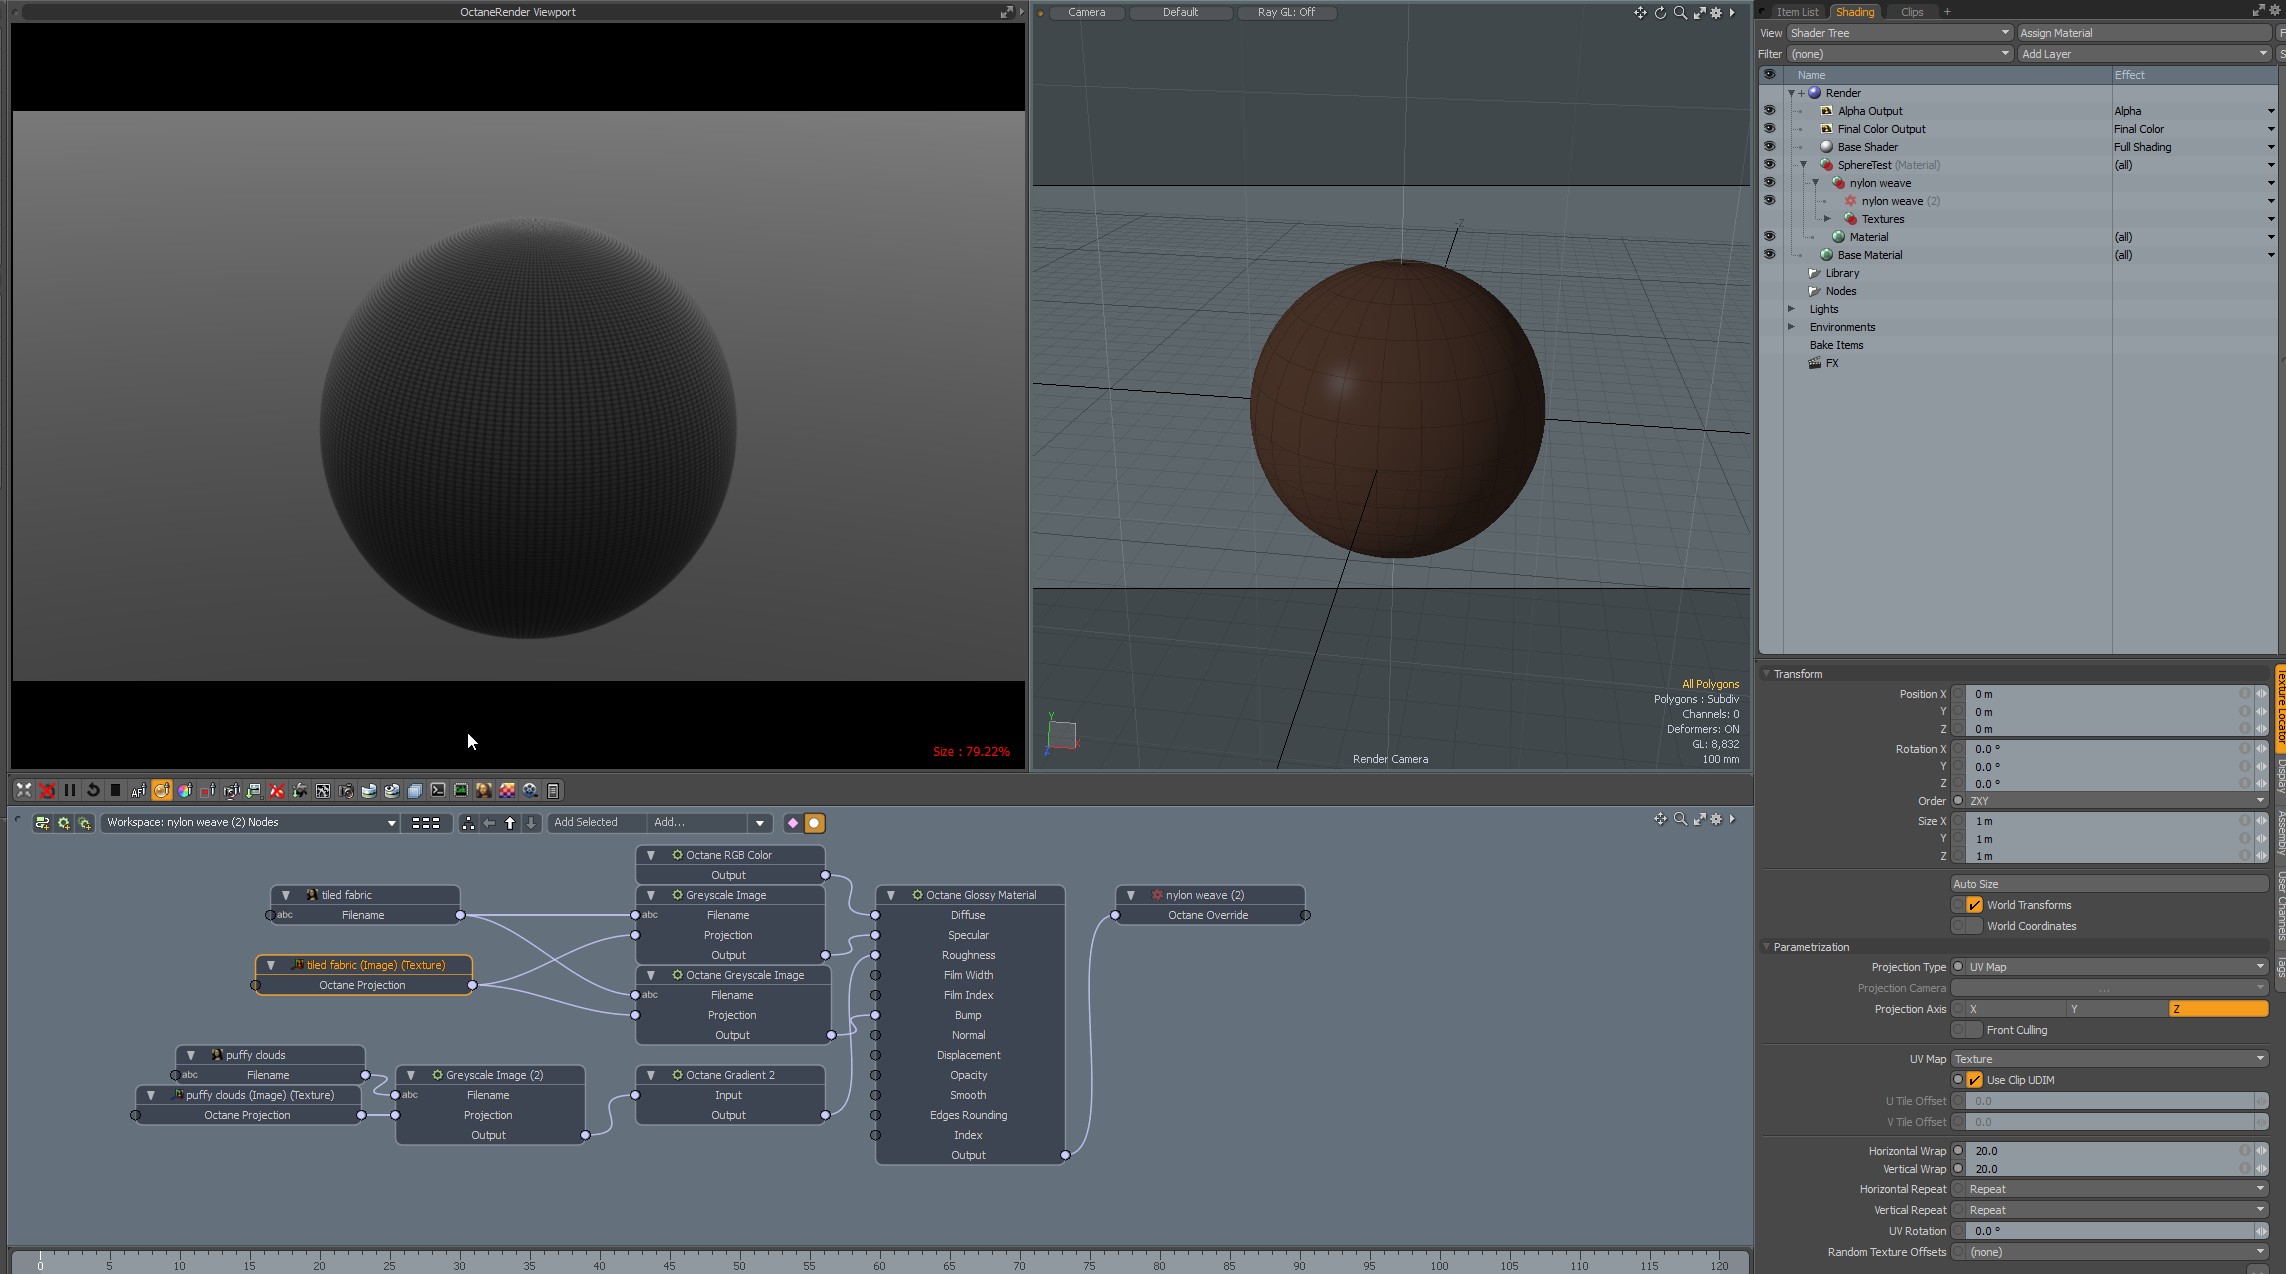Click the Mona Lisa image icon
This screenshot has height=1274, width=2286.
(484, 791)
